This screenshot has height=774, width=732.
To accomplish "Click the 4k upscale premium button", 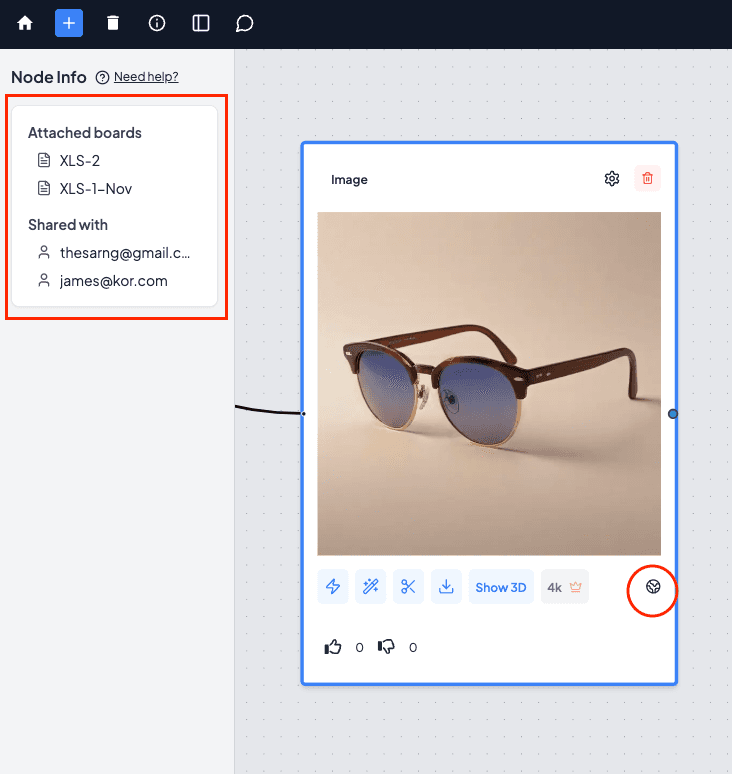I will click(x=565, y=587).
